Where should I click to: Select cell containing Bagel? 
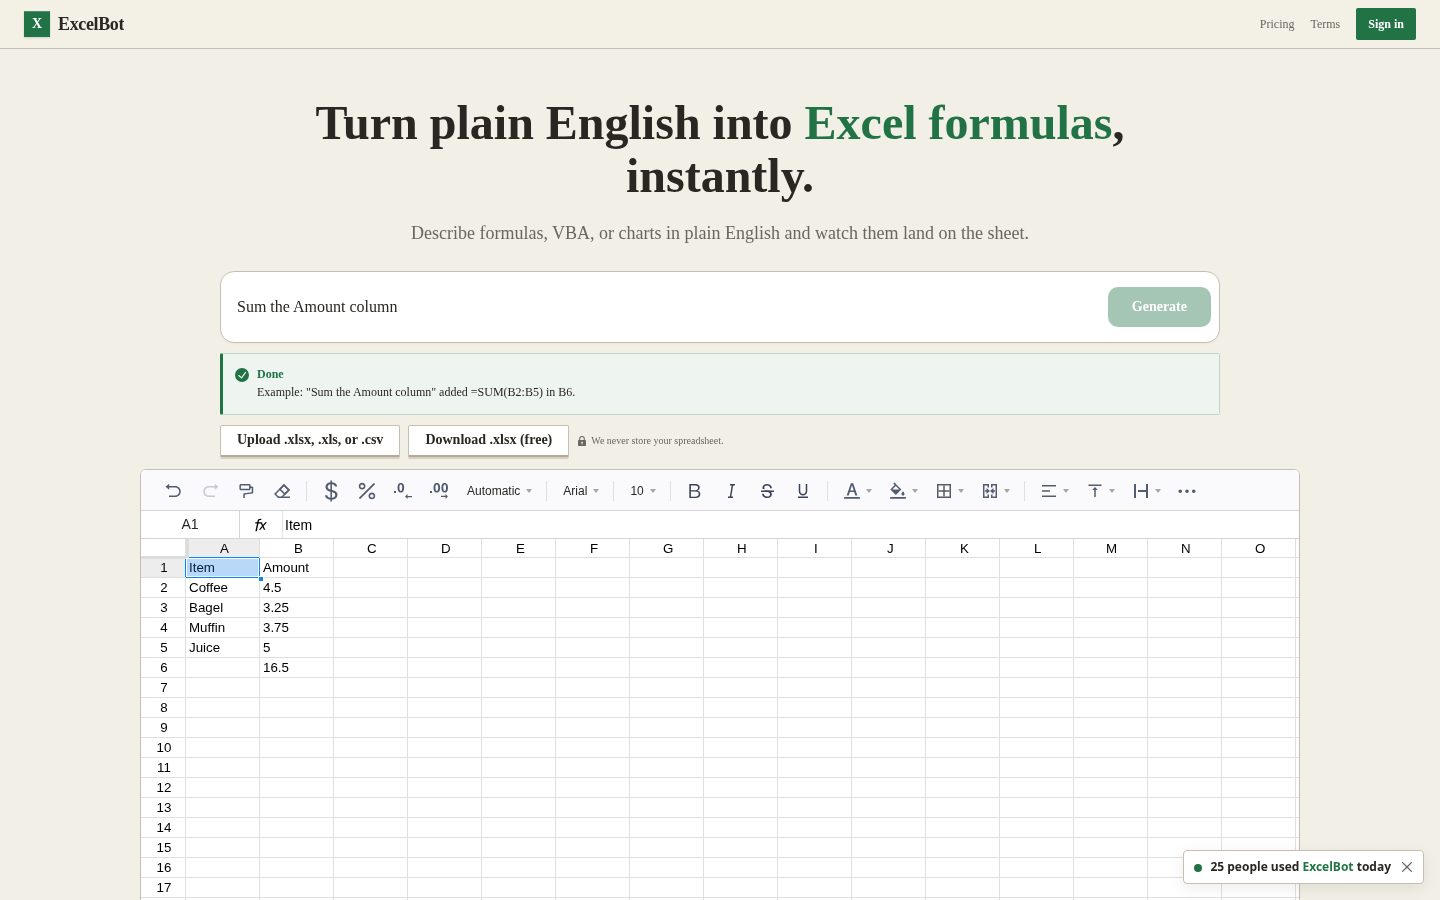click(223, 607)
